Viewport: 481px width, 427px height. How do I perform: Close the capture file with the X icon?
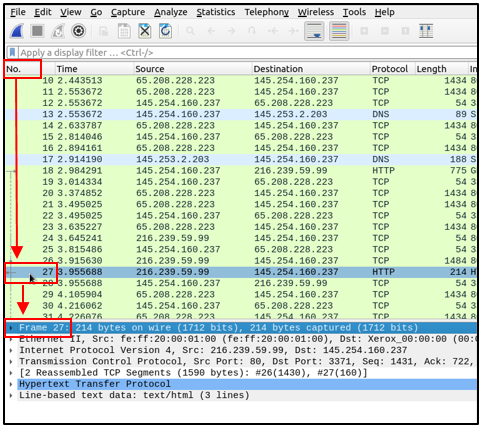tap(145, 31)
